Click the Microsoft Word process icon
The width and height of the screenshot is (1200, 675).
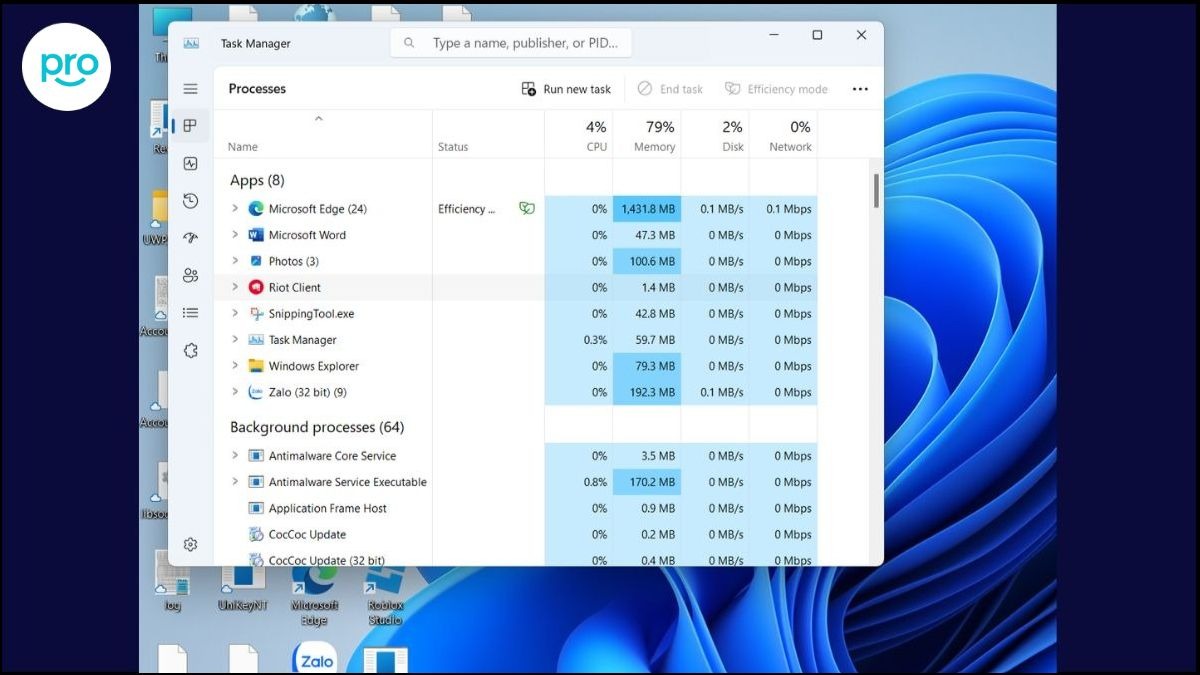(x=256, y=235)
